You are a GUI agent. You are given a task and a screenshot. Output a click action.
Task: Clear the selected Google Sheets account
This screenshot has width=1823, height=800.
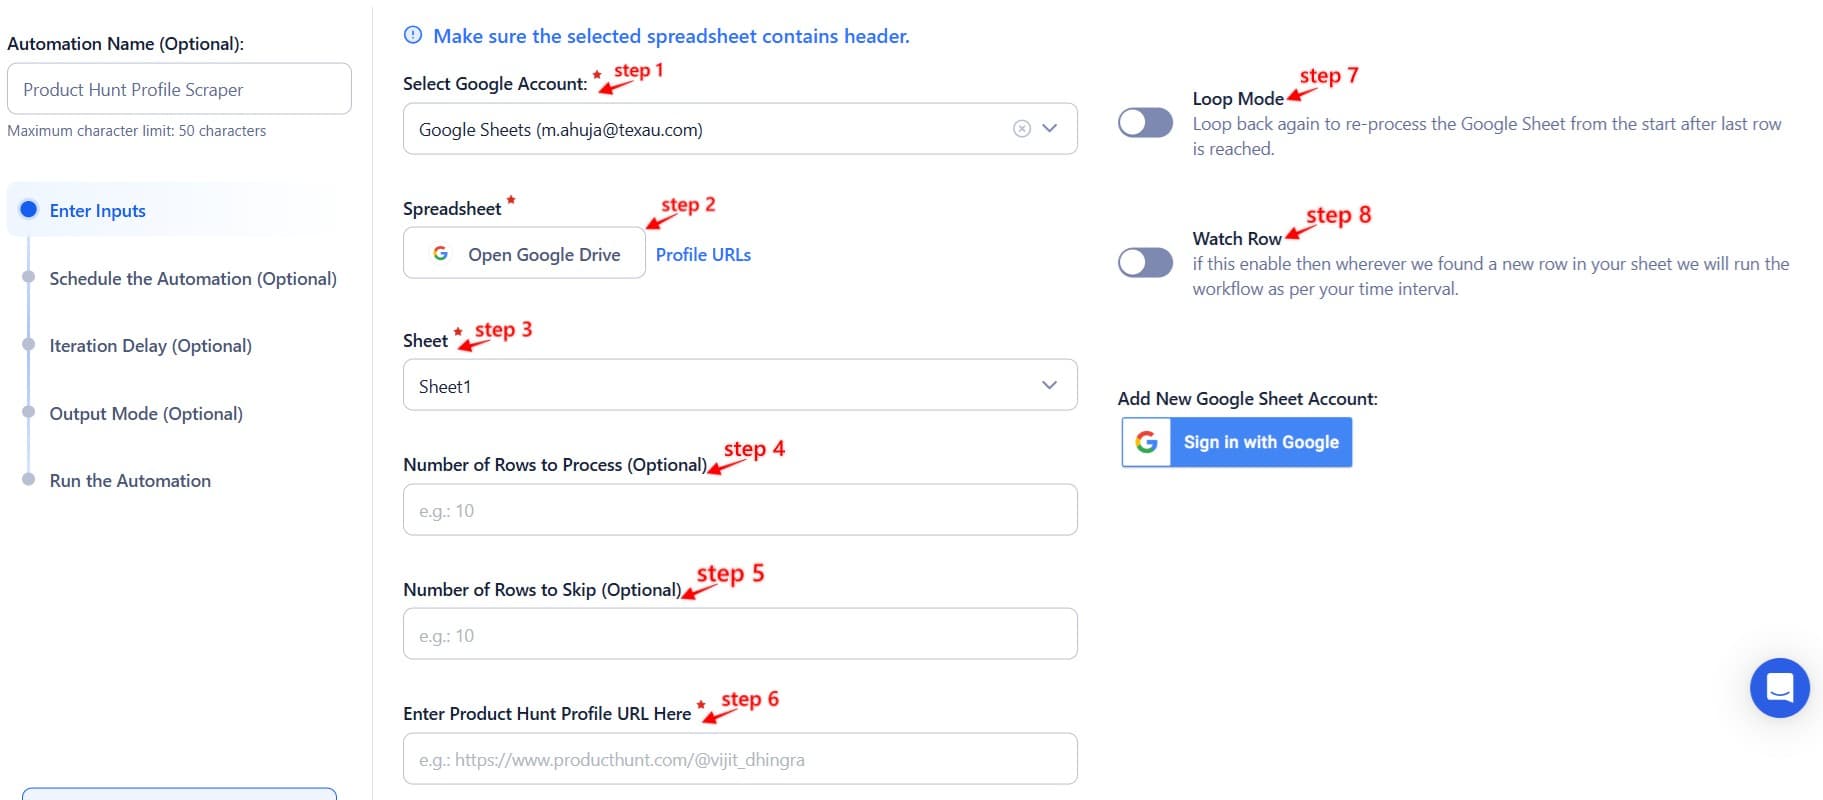pyautogui.click(x=1020, y=128)
